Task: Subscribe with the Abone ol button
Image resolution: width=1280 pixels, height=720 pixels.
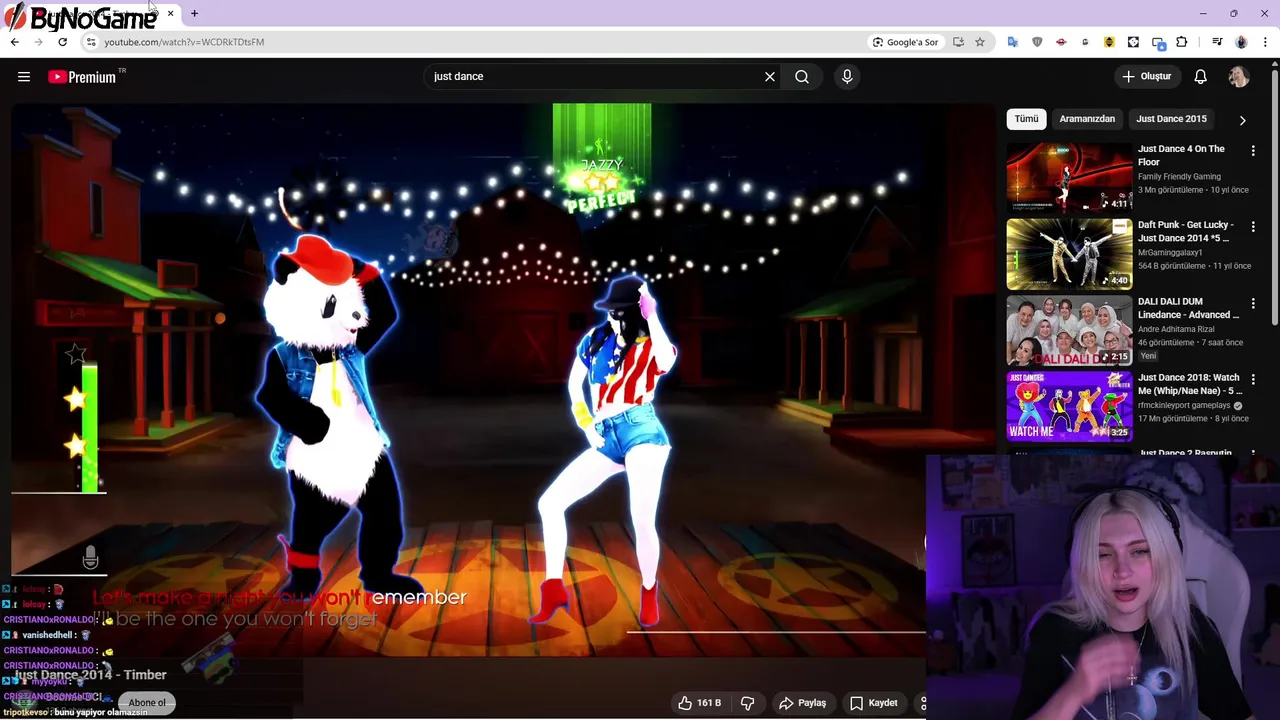Action: click(147, 703)
